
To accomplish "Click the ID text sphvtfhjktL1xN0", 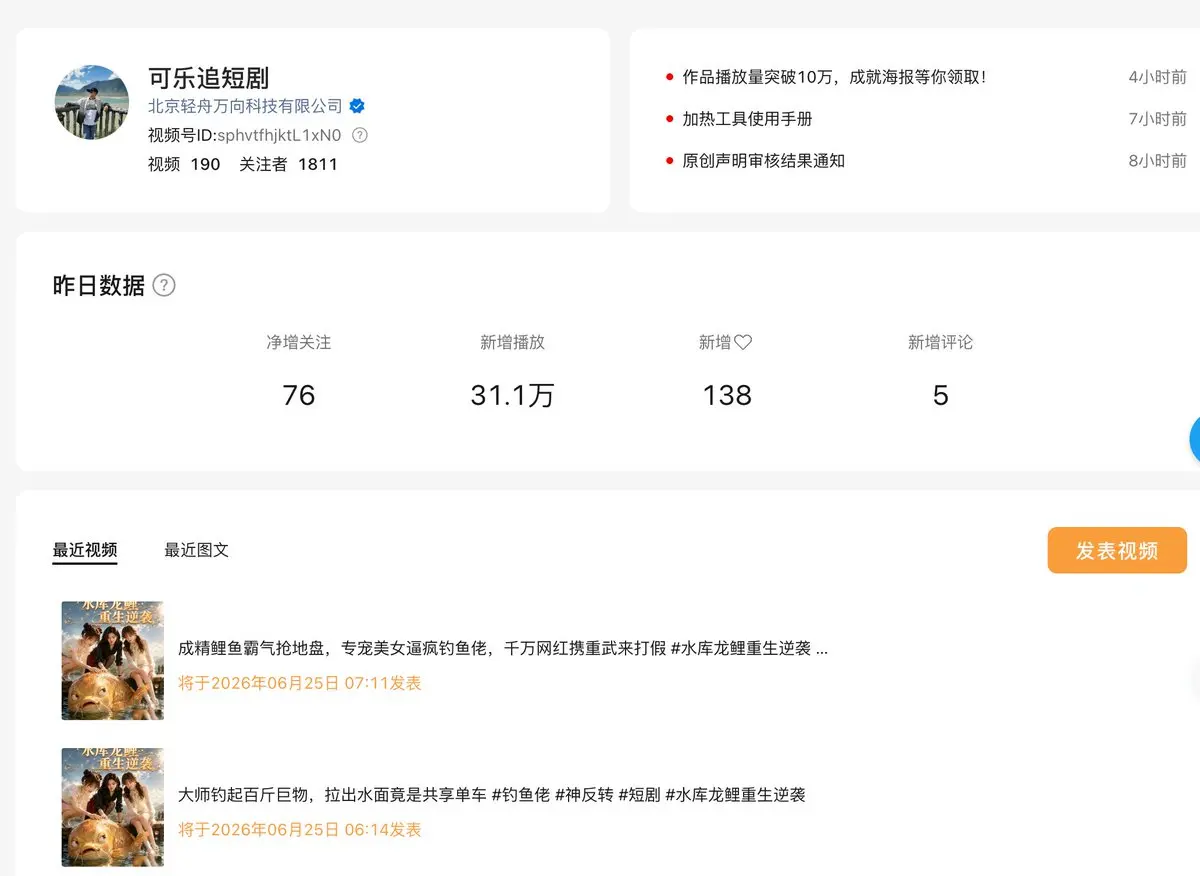I will [279, 135].
